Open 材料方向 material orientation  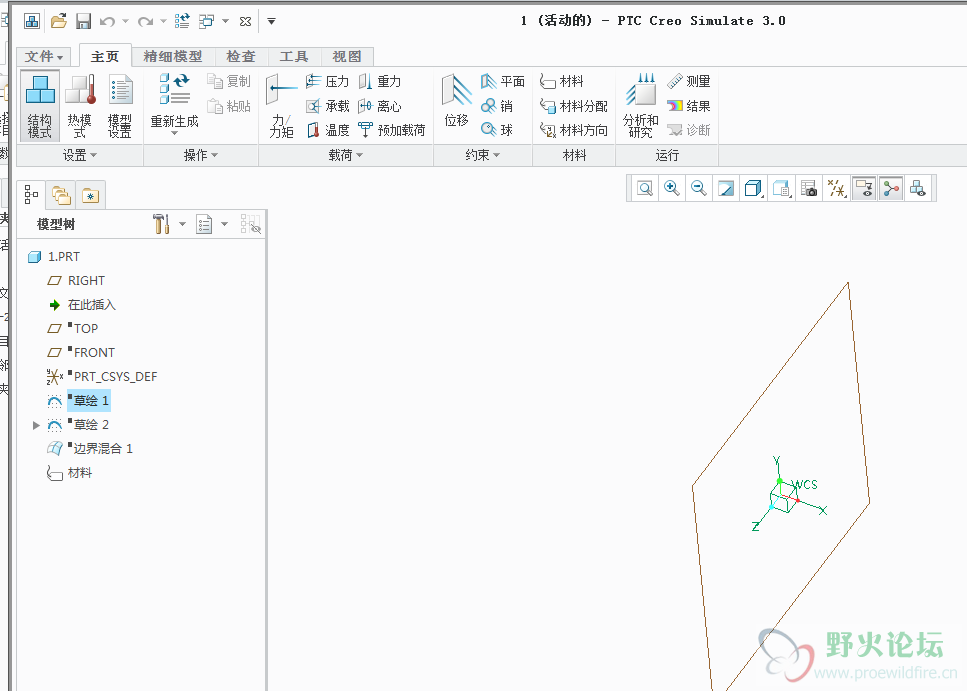pyautogui.click(x=574, y=130)
